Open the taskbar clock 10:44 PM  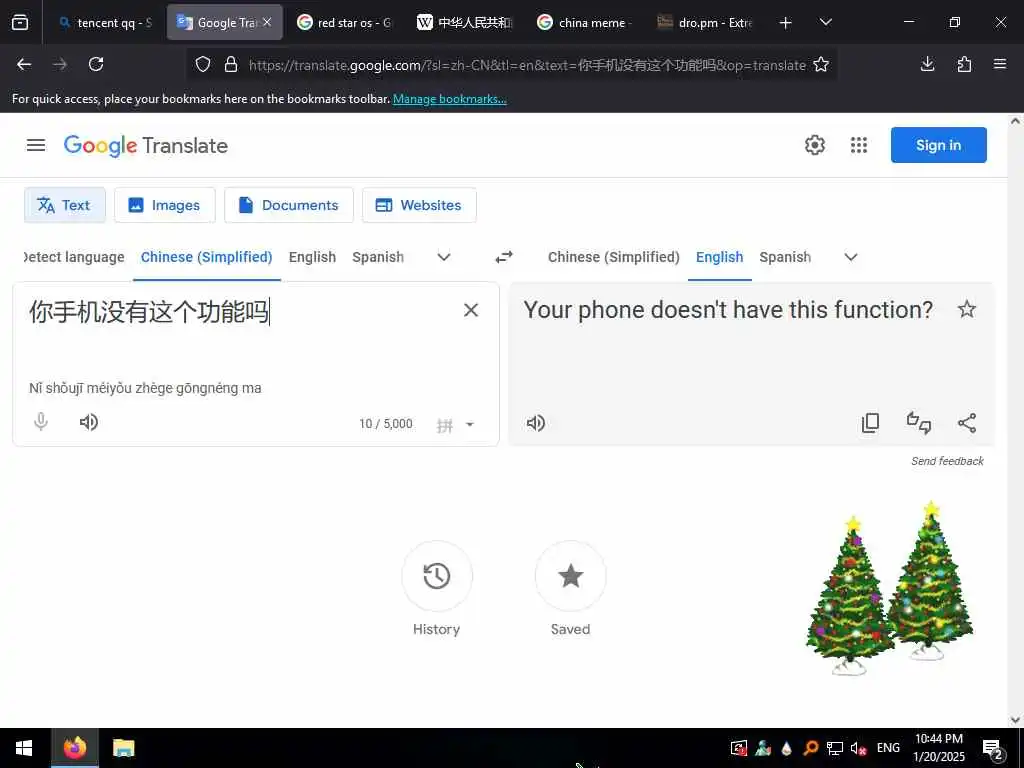[x=938, y=748]
